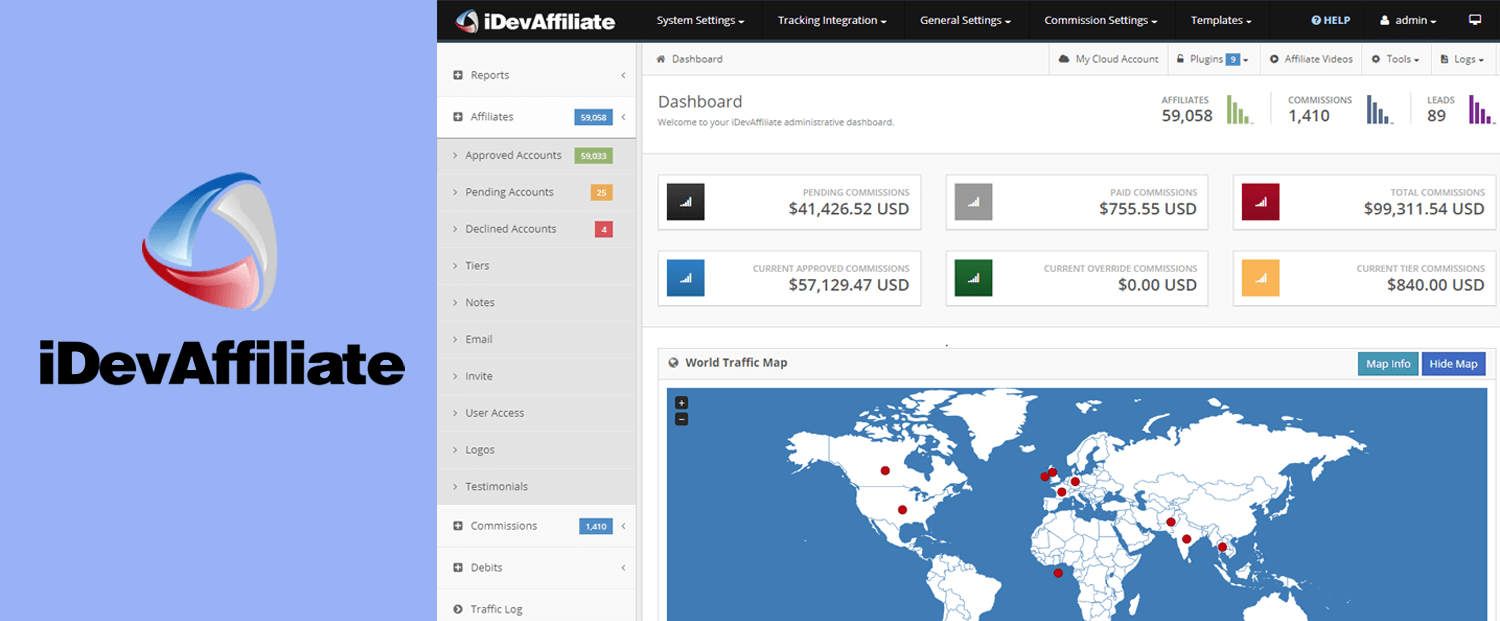Click the monitor icon in top bar
Screen dimensions: 1500x621
coord(1475,20)
